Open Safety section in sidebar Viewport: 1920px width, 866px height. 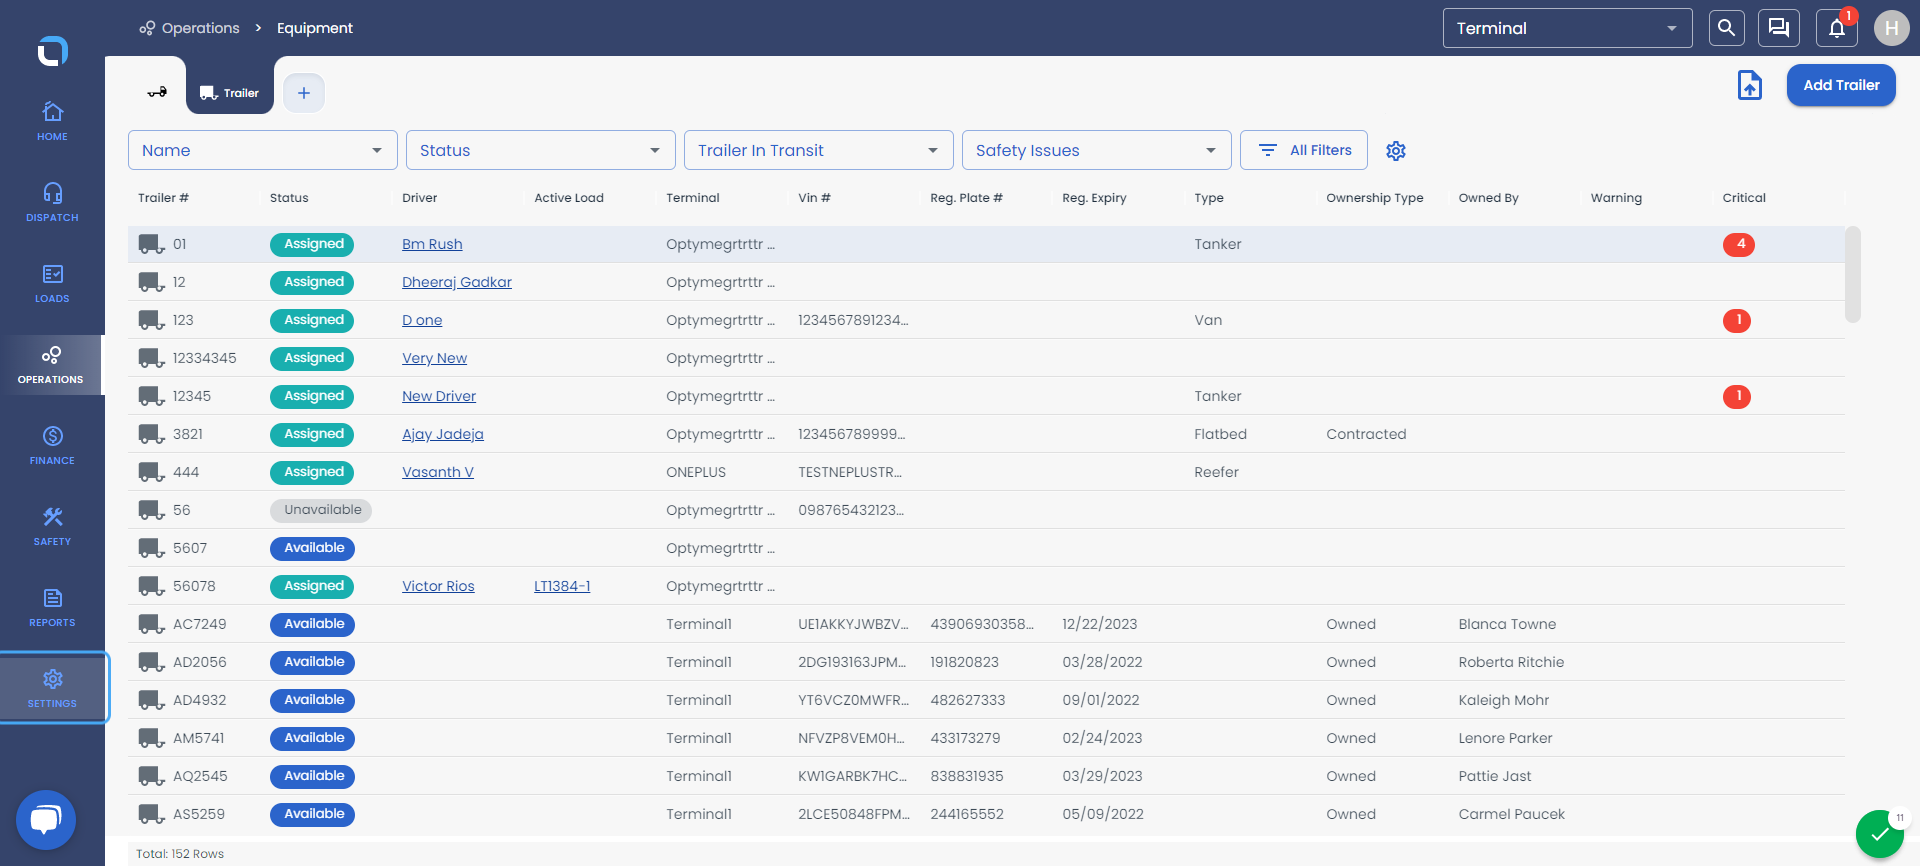point(52,525)
